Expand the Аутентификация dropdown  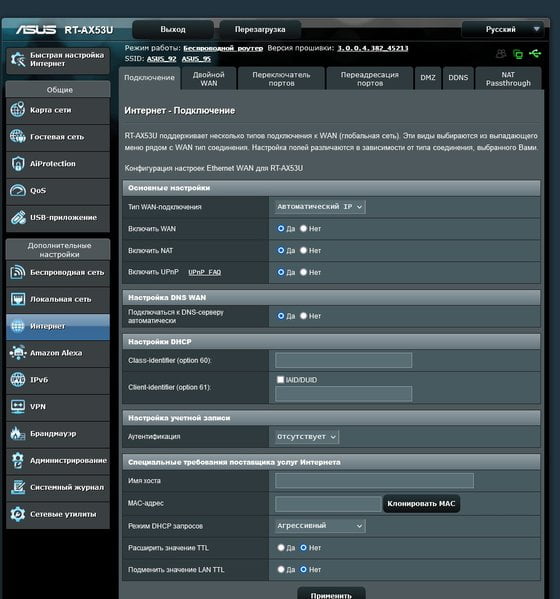(306, 437)
